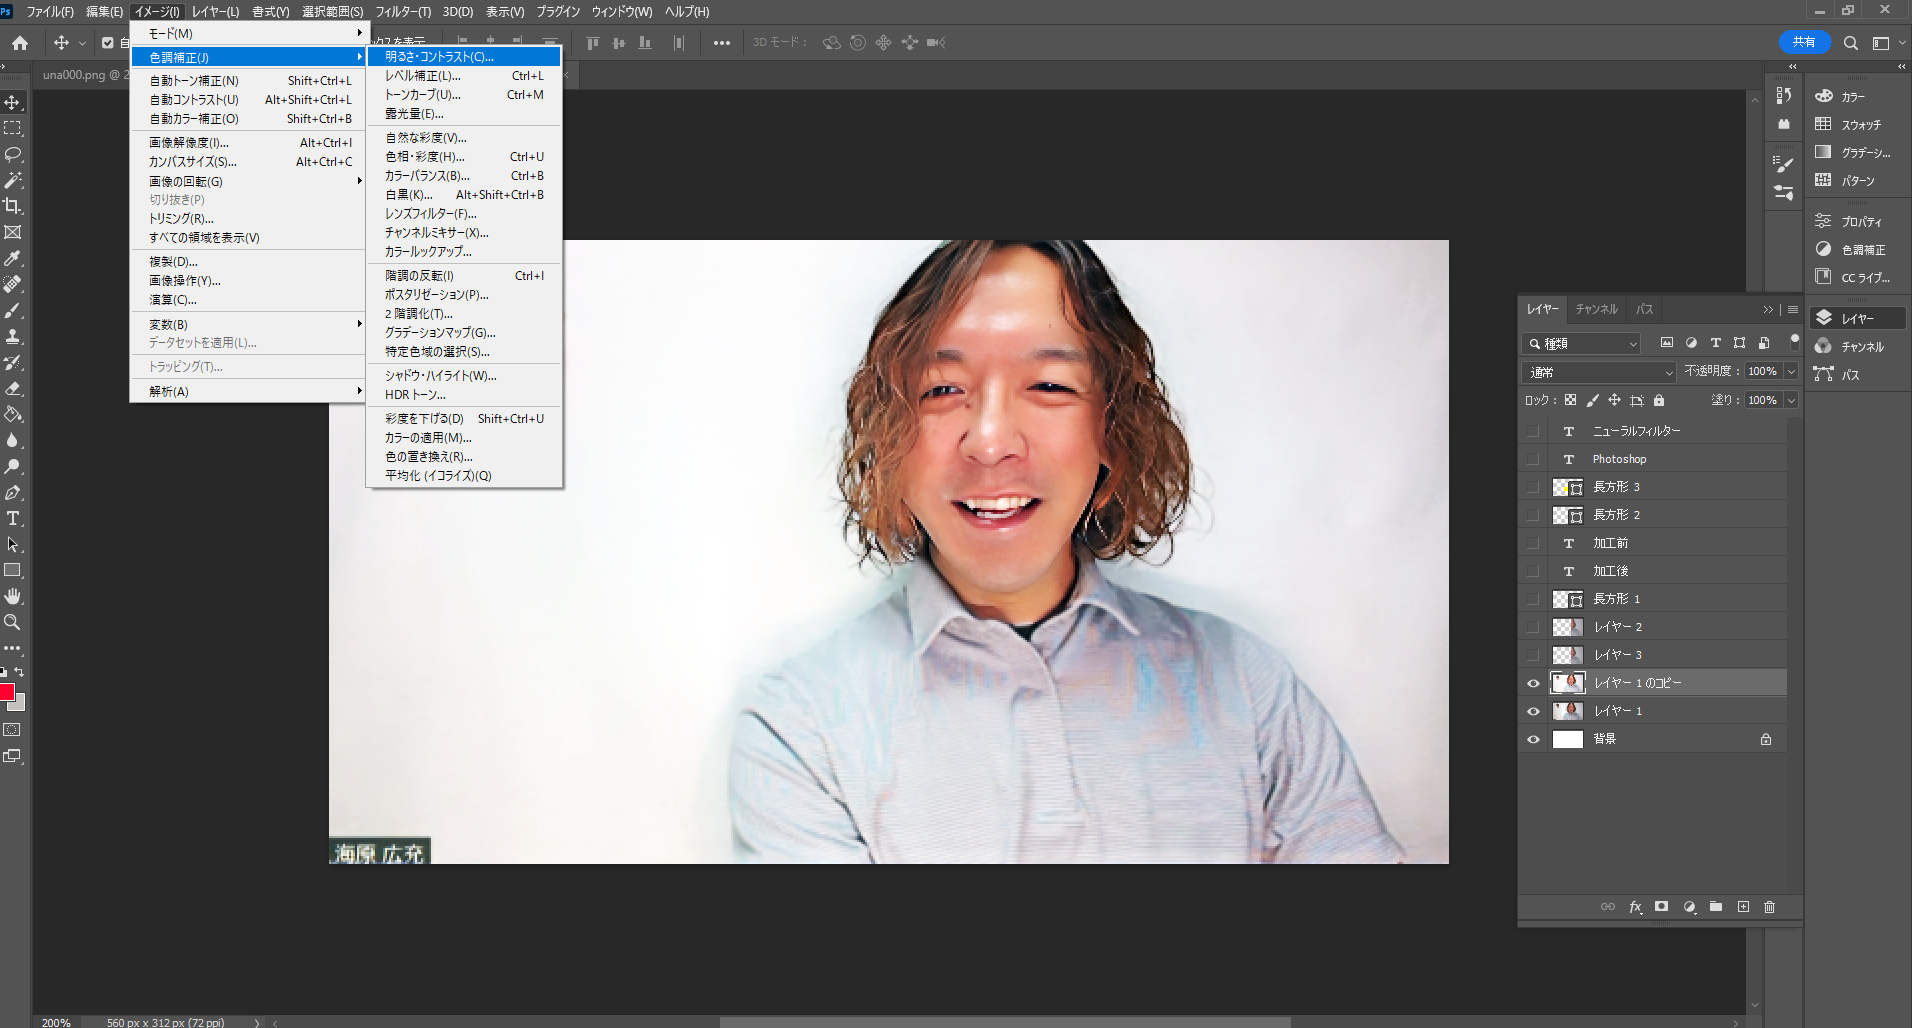Select the Clone Stamp tool

tap(13, 336)
